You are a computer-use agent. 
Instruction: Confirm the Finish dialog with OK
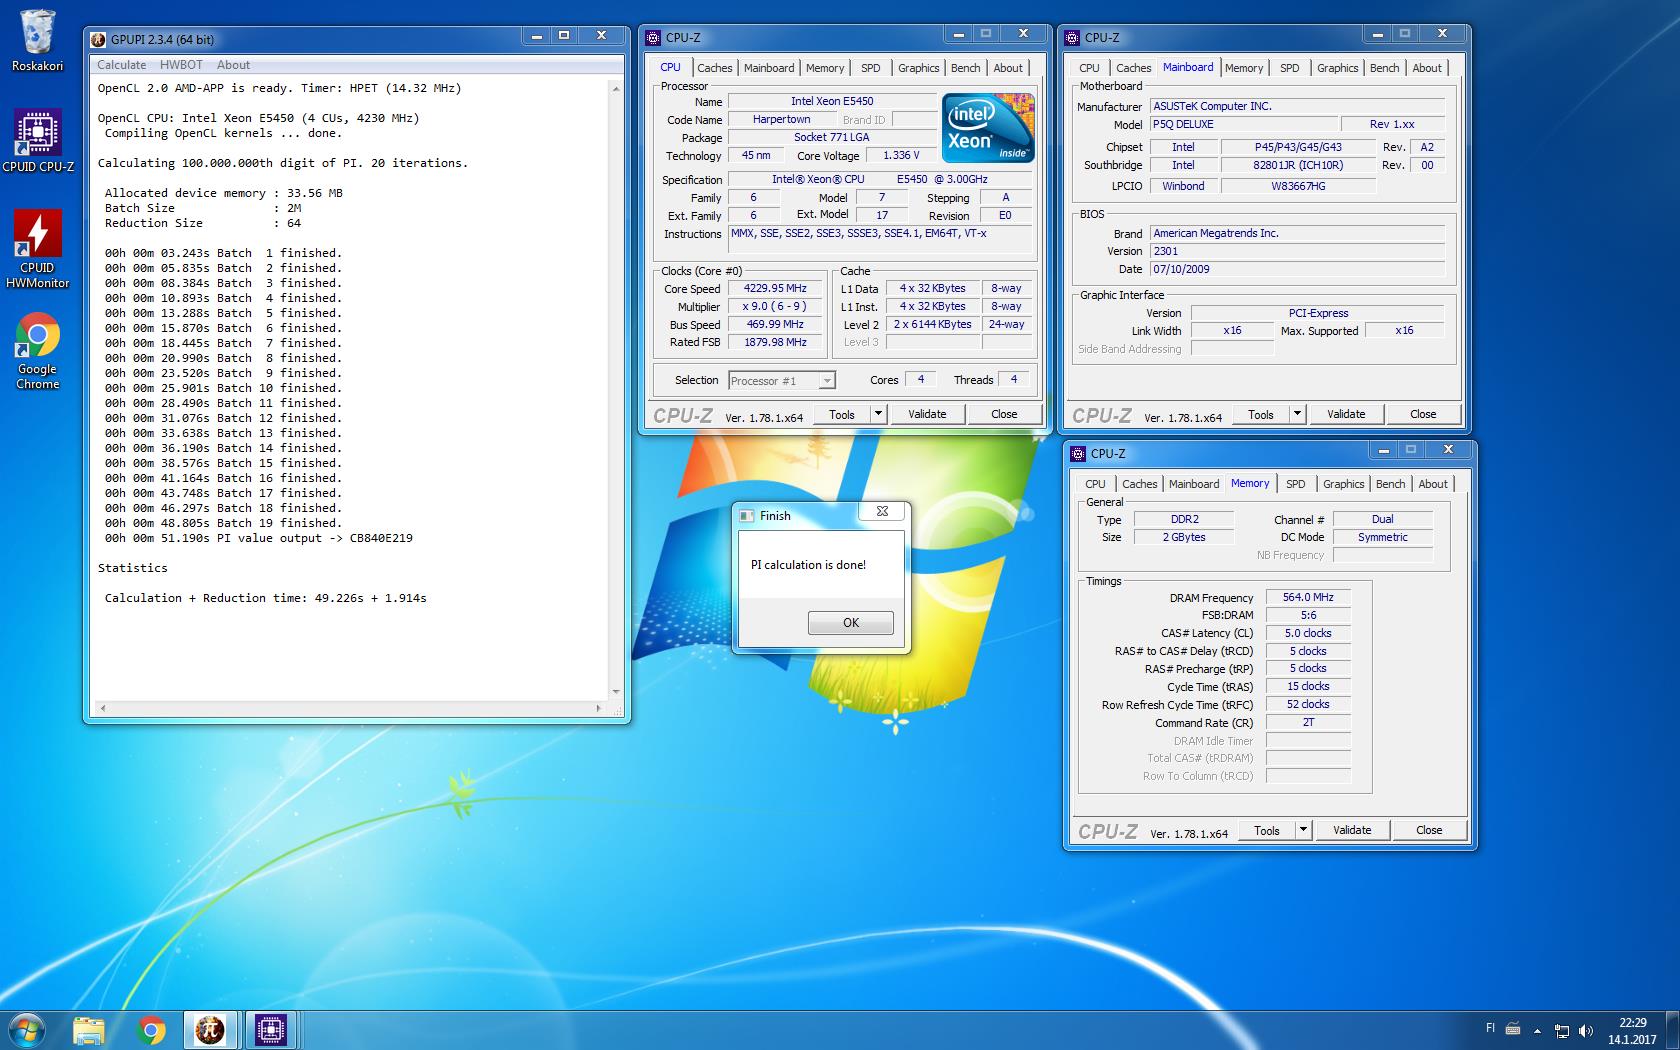click(x=851, y=622)
